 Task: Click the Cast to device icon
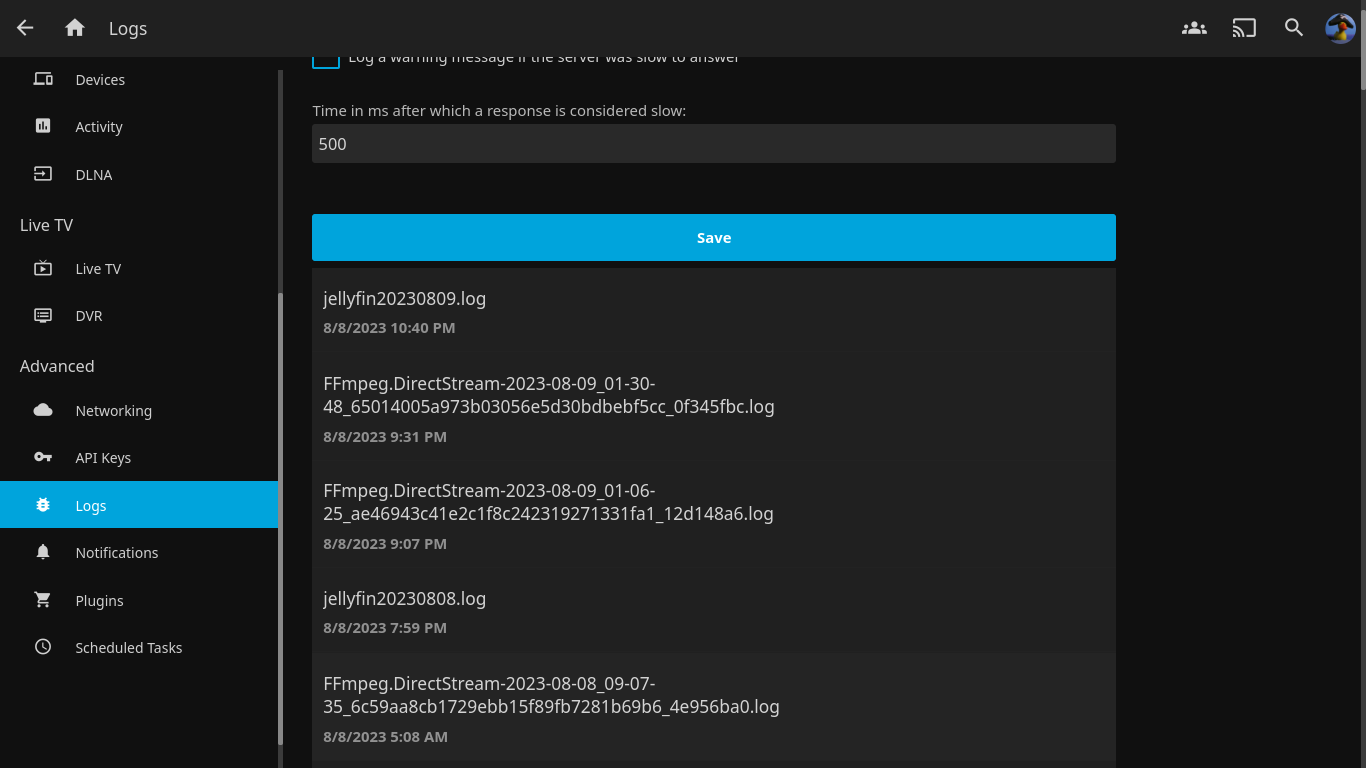(1244, 28)
